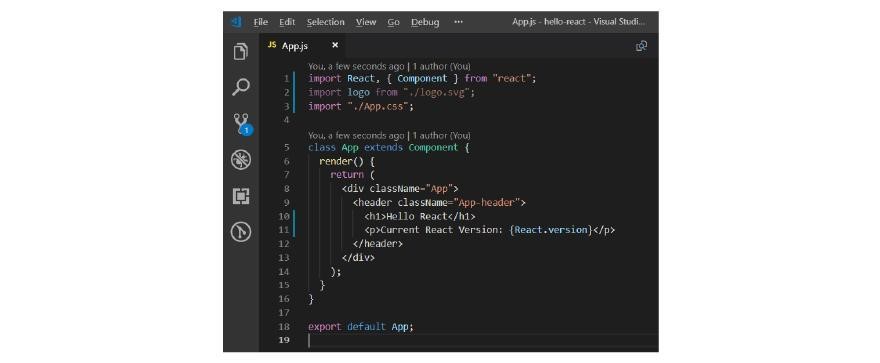This screenshot has width=880, height=363.
Task: Click the closing </div> tag
Action: point(358,258)
